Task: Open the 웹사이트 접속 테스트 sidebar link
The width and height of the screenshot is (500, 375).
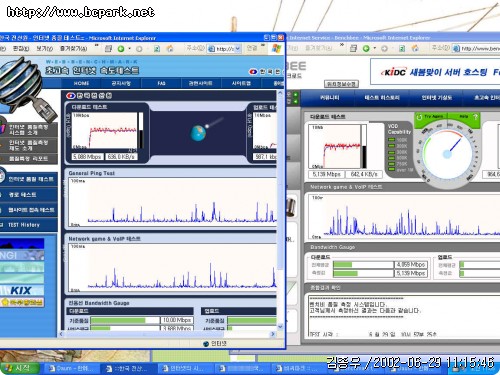Action: click(x=31, y=210)
